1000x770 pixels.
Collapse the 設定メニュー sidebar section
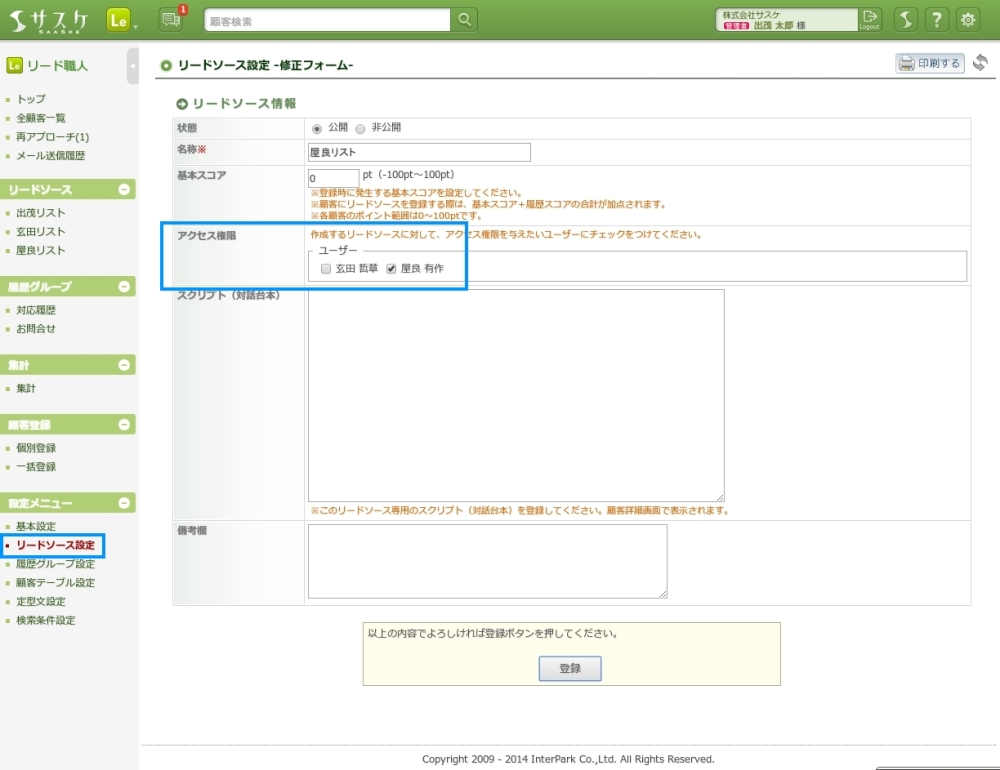tap(124, 502)
